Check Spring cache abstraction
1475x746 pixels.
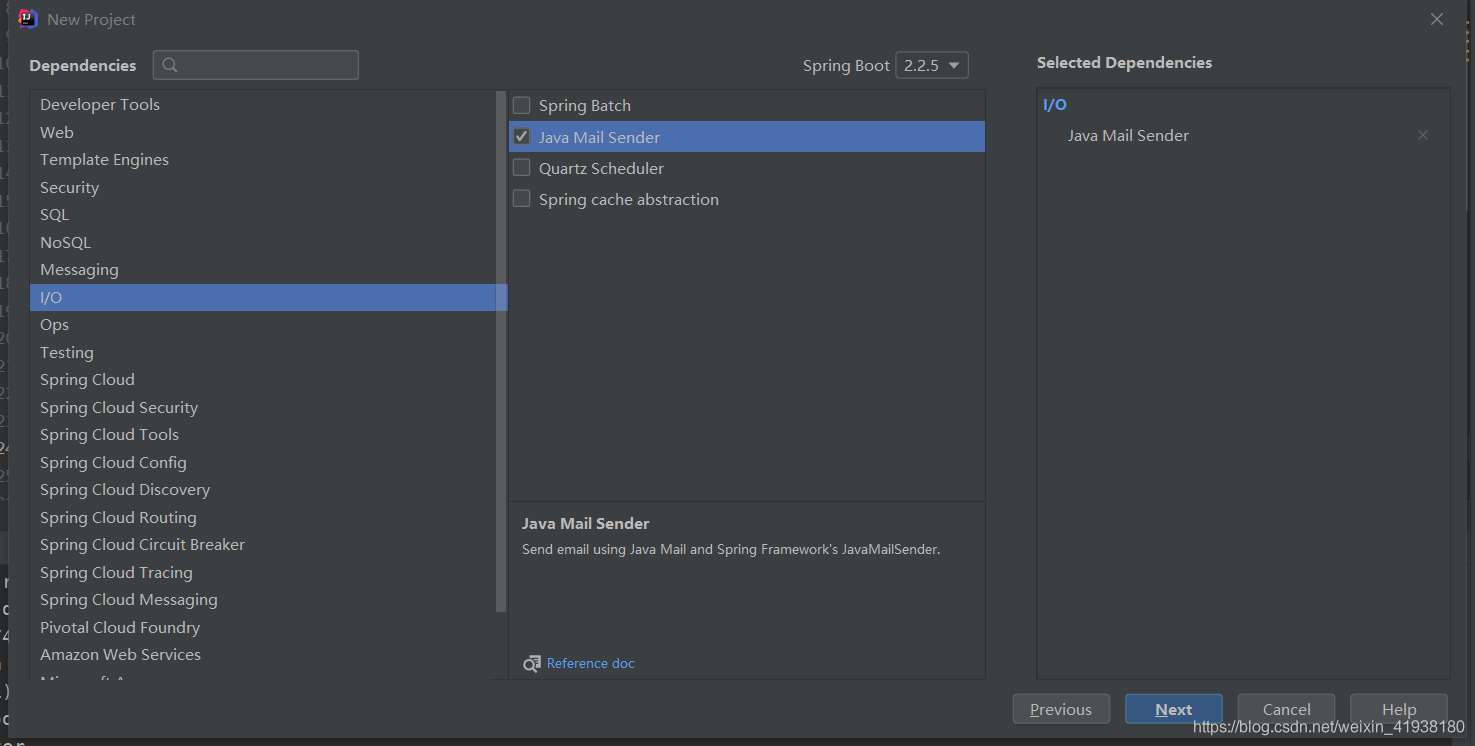(x=522, y=199)
